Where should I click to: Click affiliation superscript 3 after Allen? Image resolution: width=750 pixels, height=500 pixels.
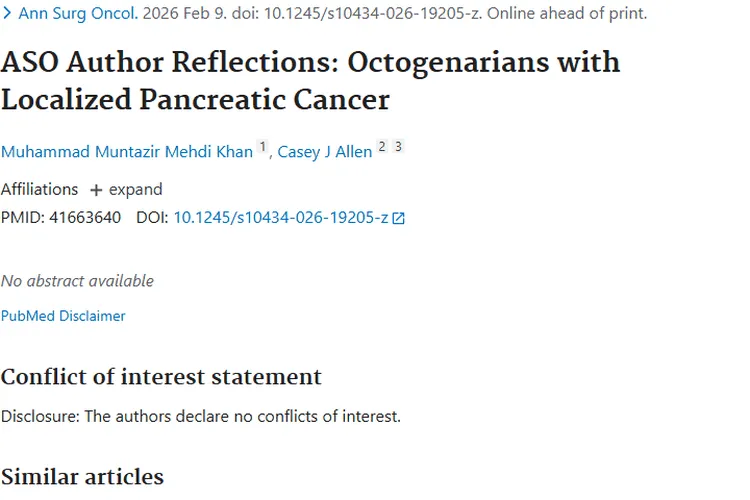pyautogui.click(x=398, y=147)
